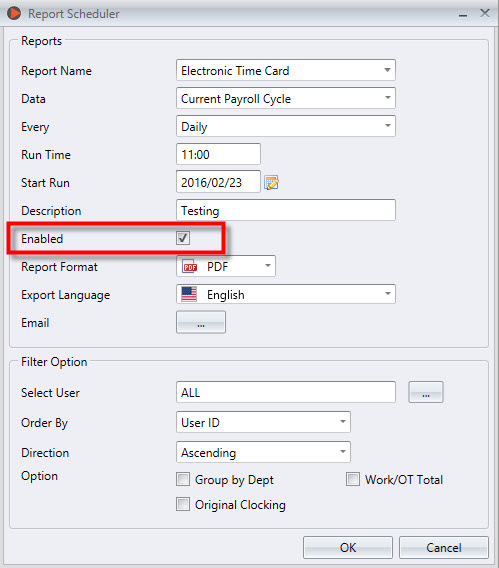Screen dimensions: 499x568
Task: Check the Original Clocking option
Action: tap(183, 504)
